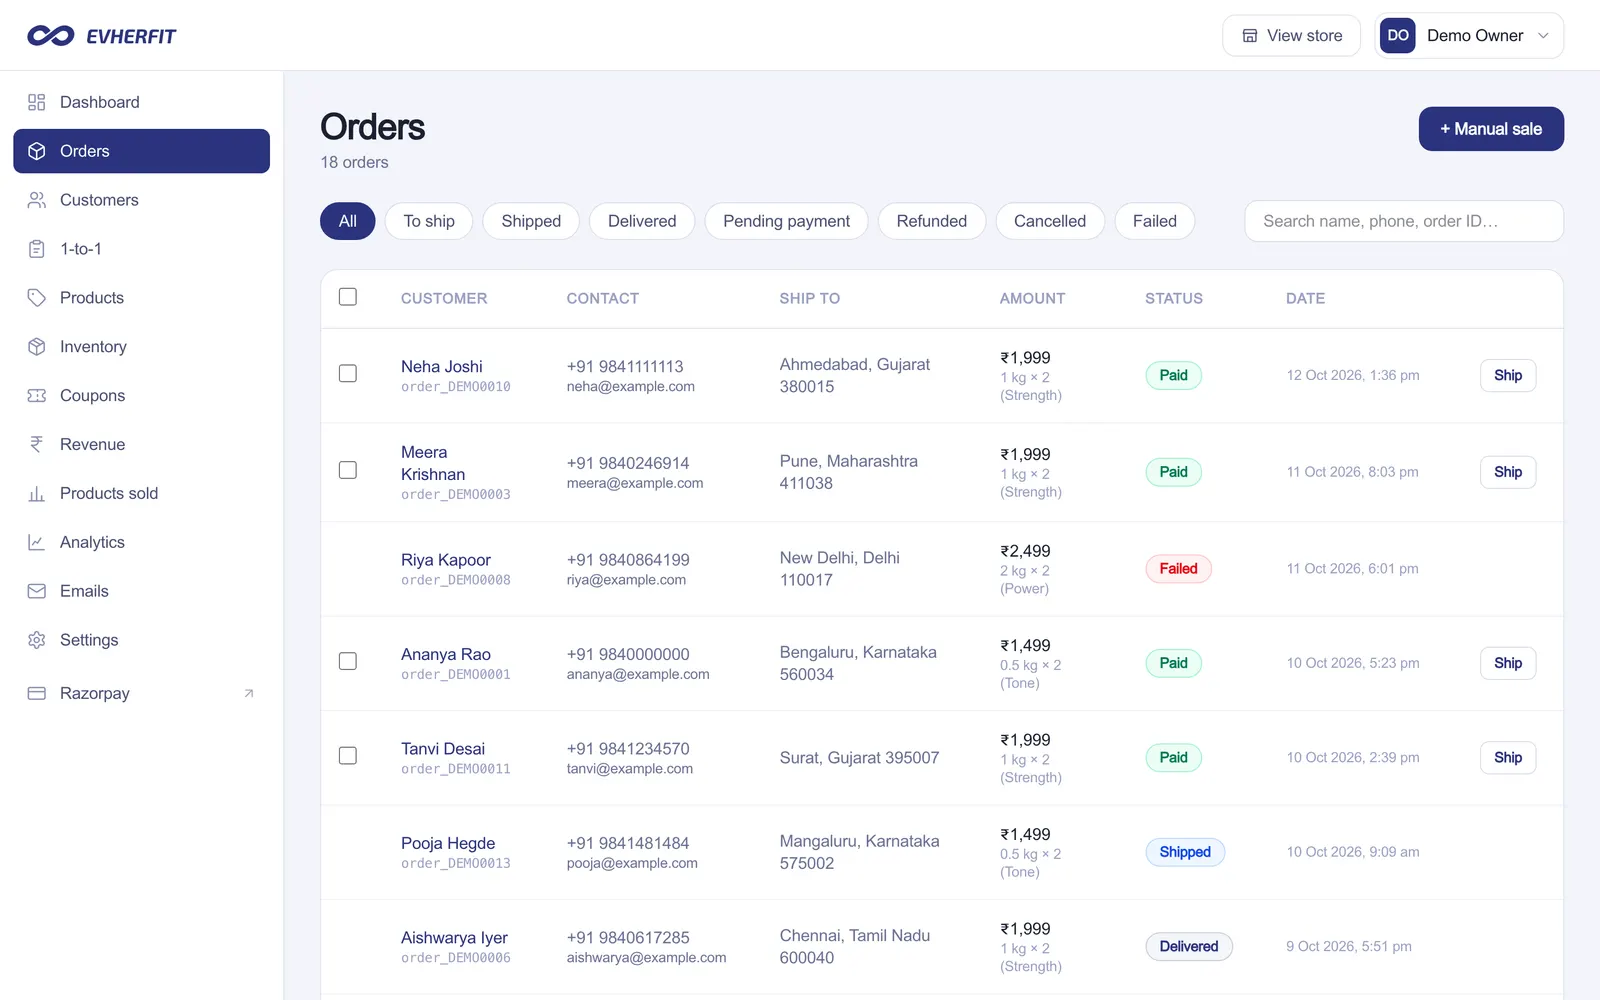Select the Pending payment filter
The height and width of the screenshot is (1000, 1600).
(x=786, y=221)
